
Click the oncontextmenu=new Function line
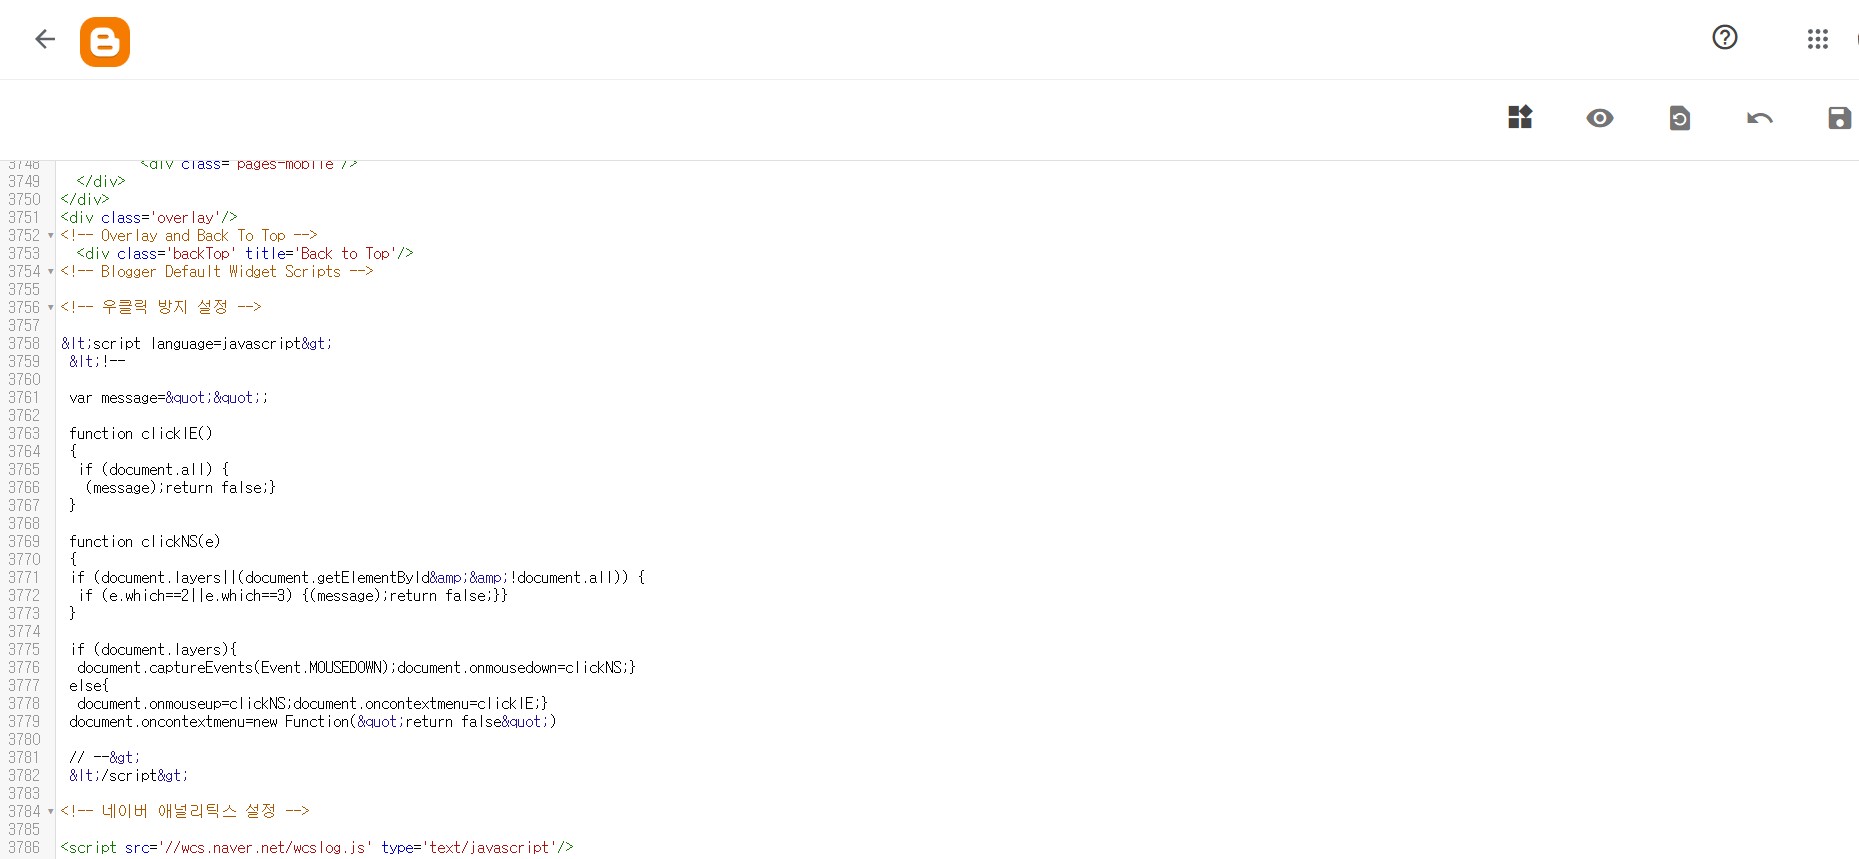click(313, 722)
